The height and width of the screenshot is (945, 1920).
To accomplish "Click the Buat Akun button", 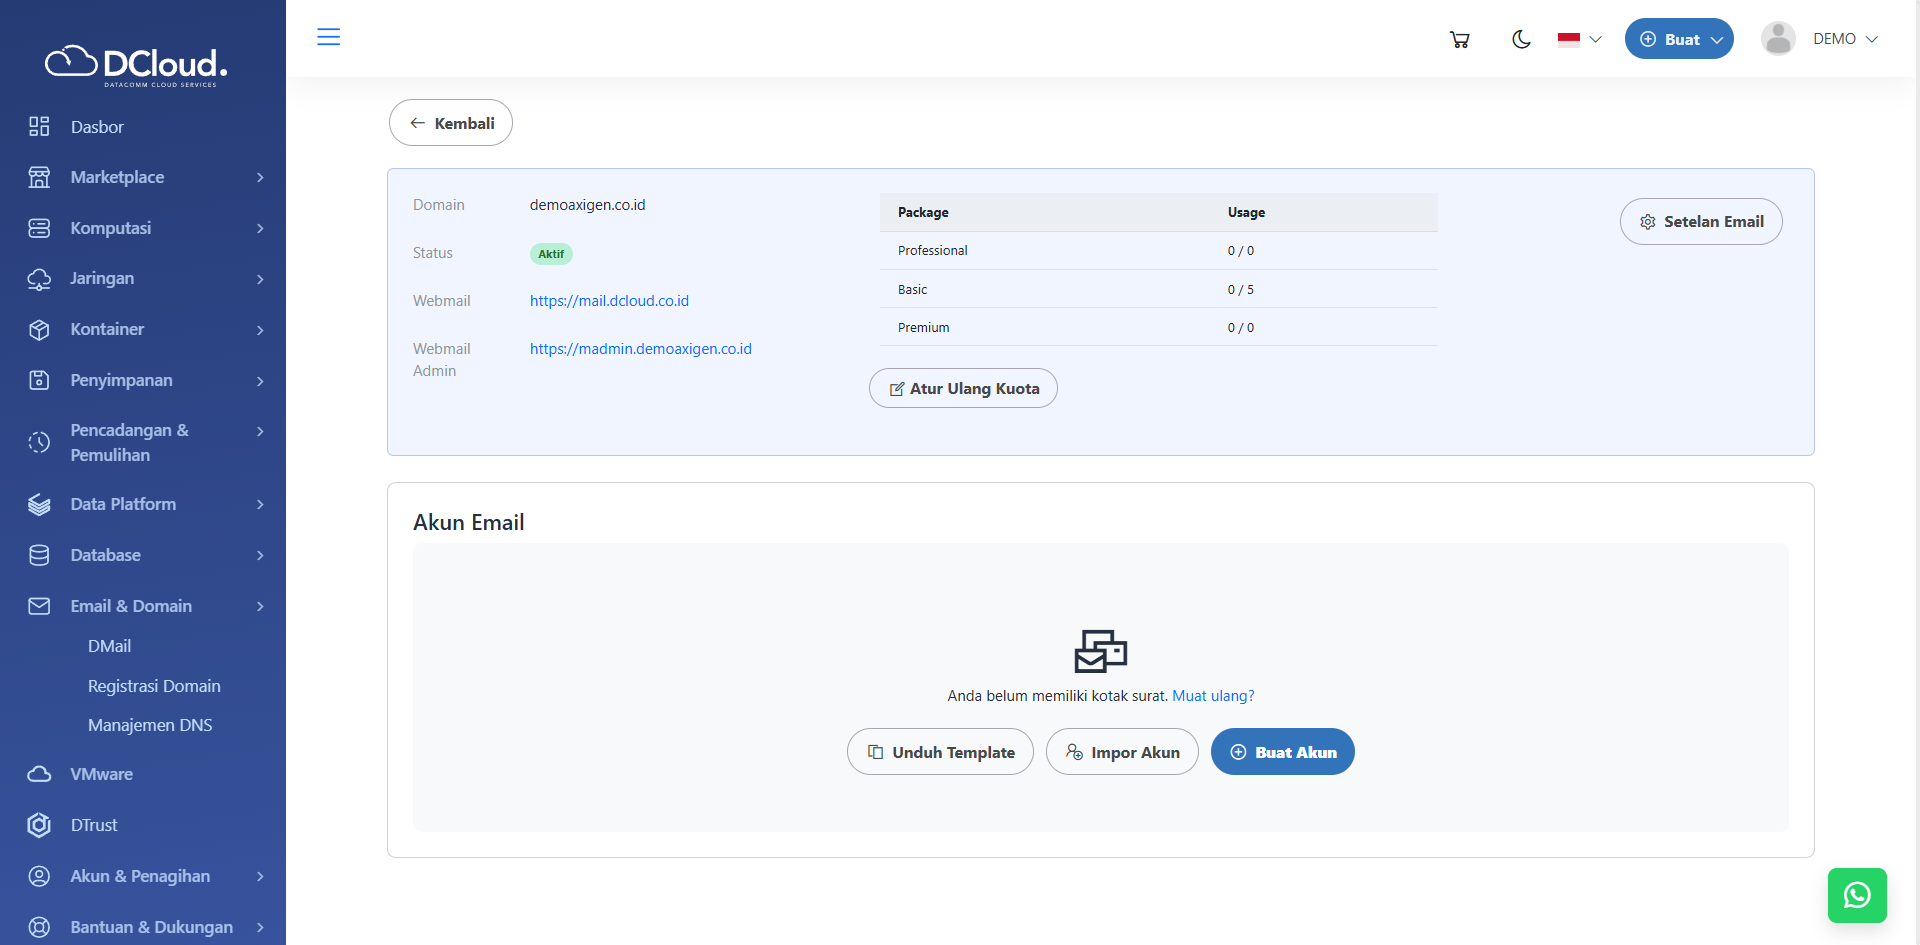I will (x=1282, y=752).
